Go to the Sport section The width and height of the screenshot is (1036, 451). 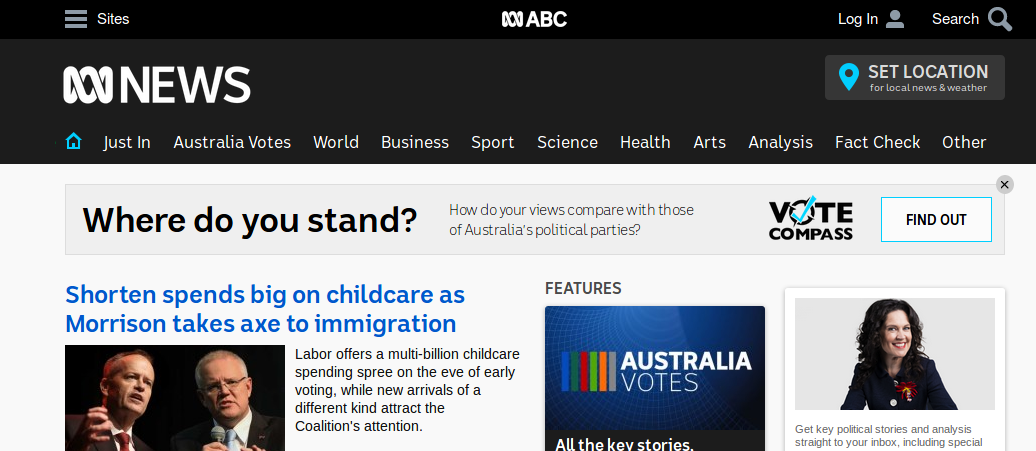(493, 142)
